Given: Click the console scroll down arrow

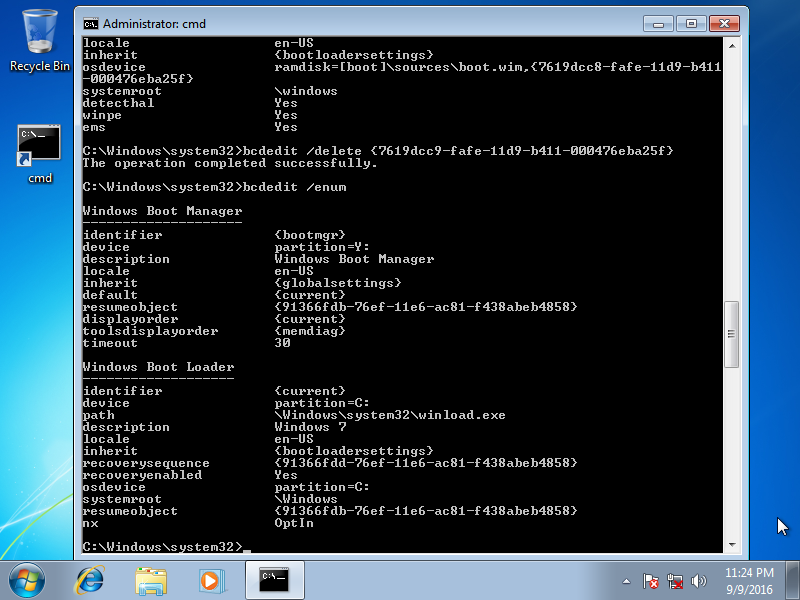Looking at the screenshot, I should (x=732, y=545).
